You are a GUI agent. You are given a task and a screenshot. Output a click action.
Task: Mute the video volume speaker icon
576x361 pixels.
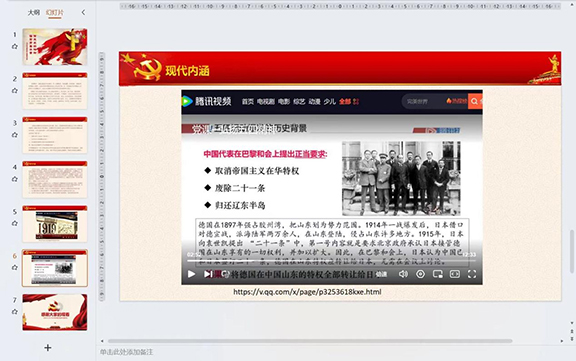point(403,274)
